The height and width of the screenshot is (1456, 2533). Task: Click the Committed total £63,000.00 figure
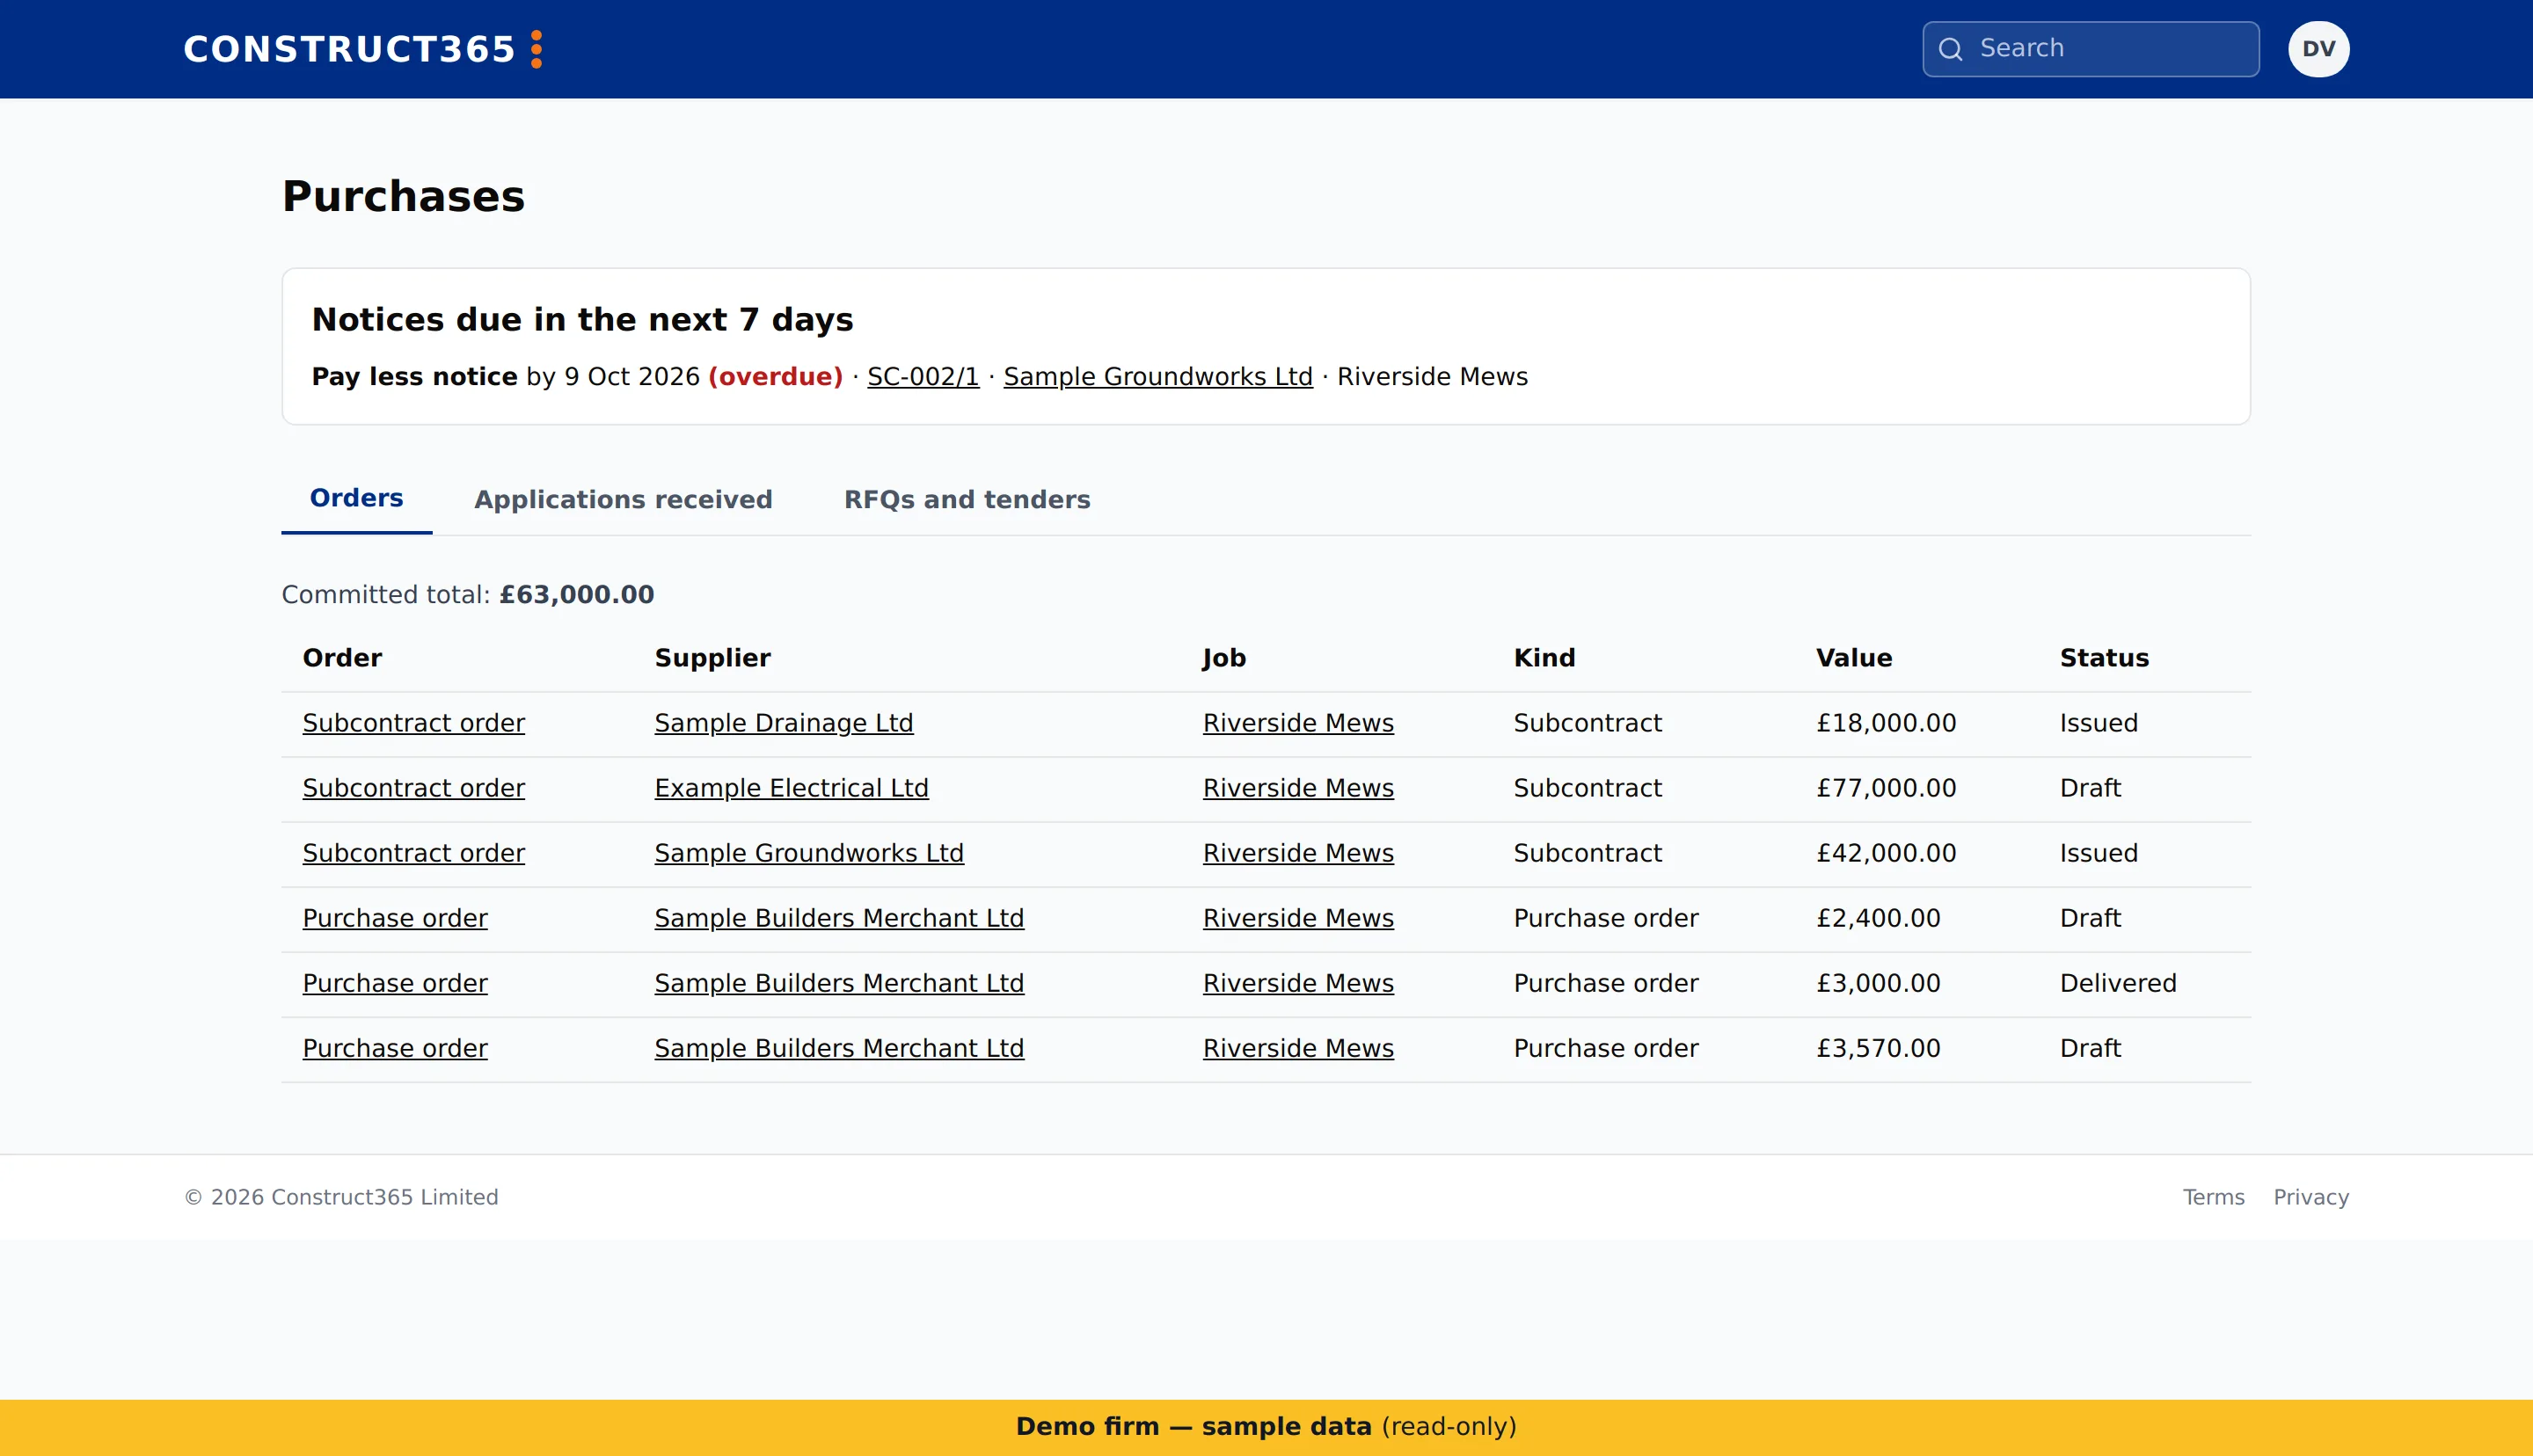577,595
